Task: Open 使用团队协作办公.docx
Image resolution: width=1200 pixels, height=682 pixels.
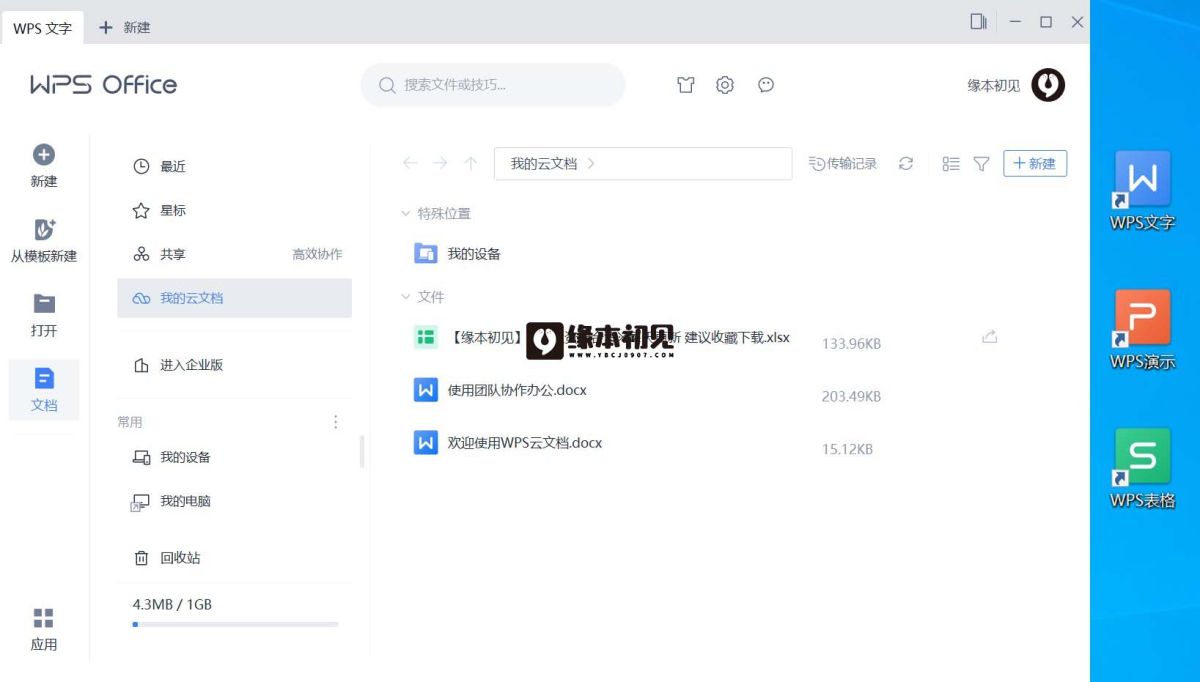Action: click(500, 390)
